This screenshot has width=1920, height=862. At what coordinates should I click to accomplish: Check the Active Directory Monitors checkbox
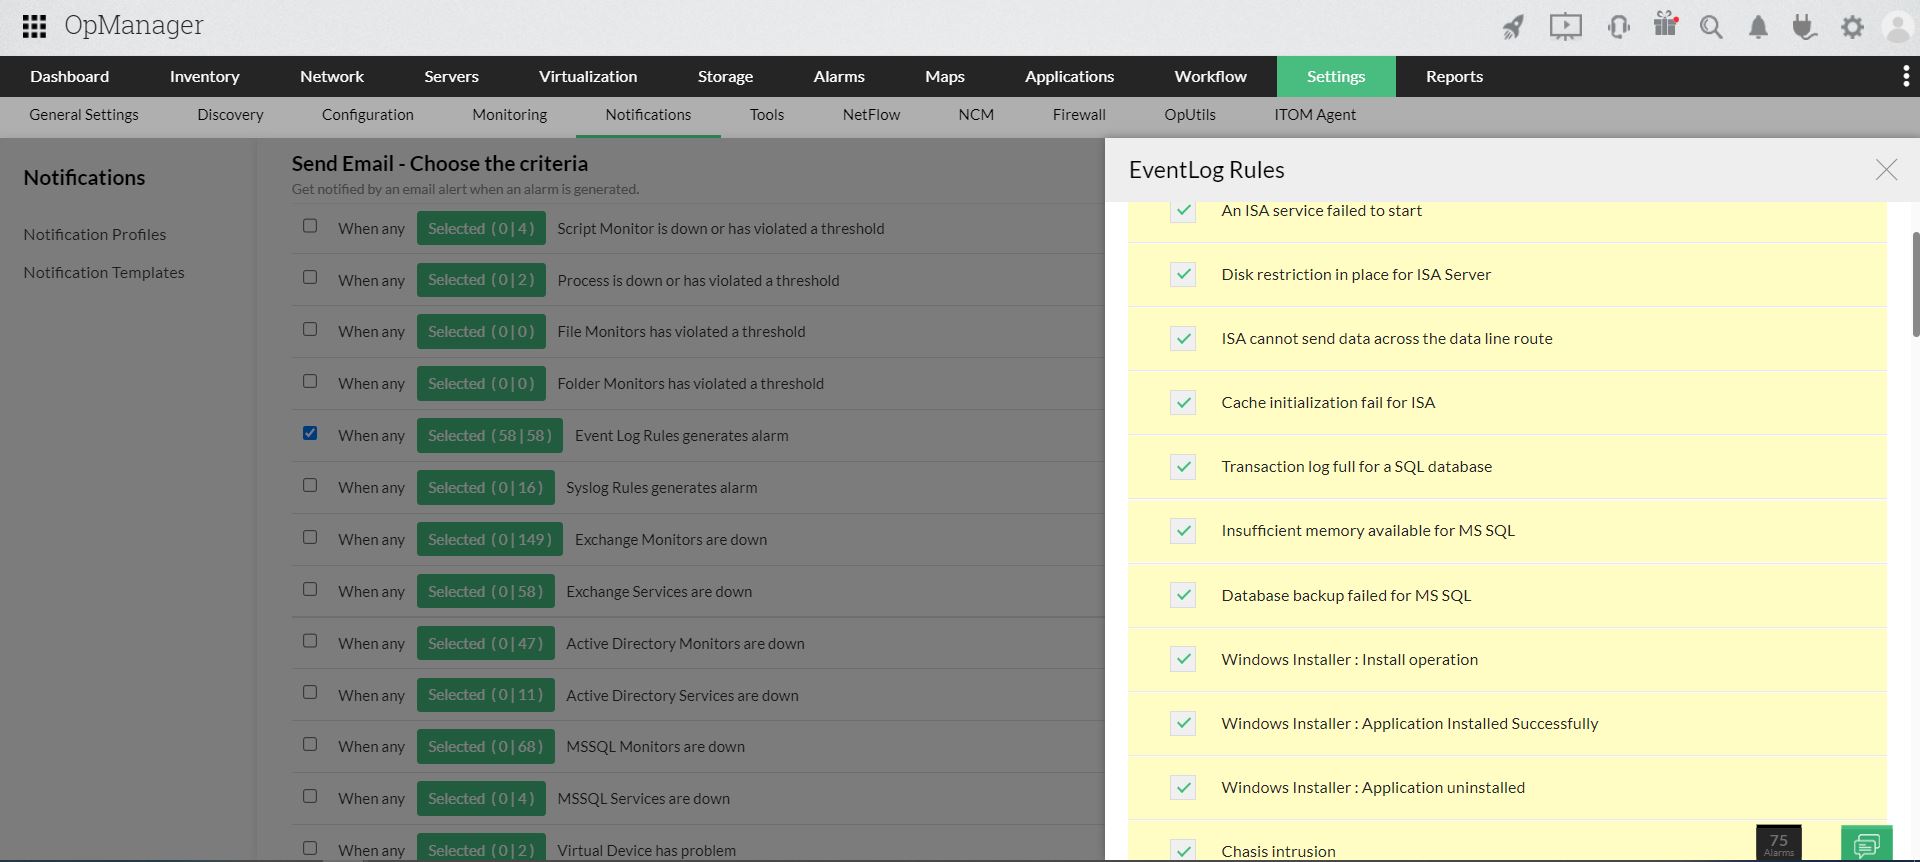(x=310, y=641)
